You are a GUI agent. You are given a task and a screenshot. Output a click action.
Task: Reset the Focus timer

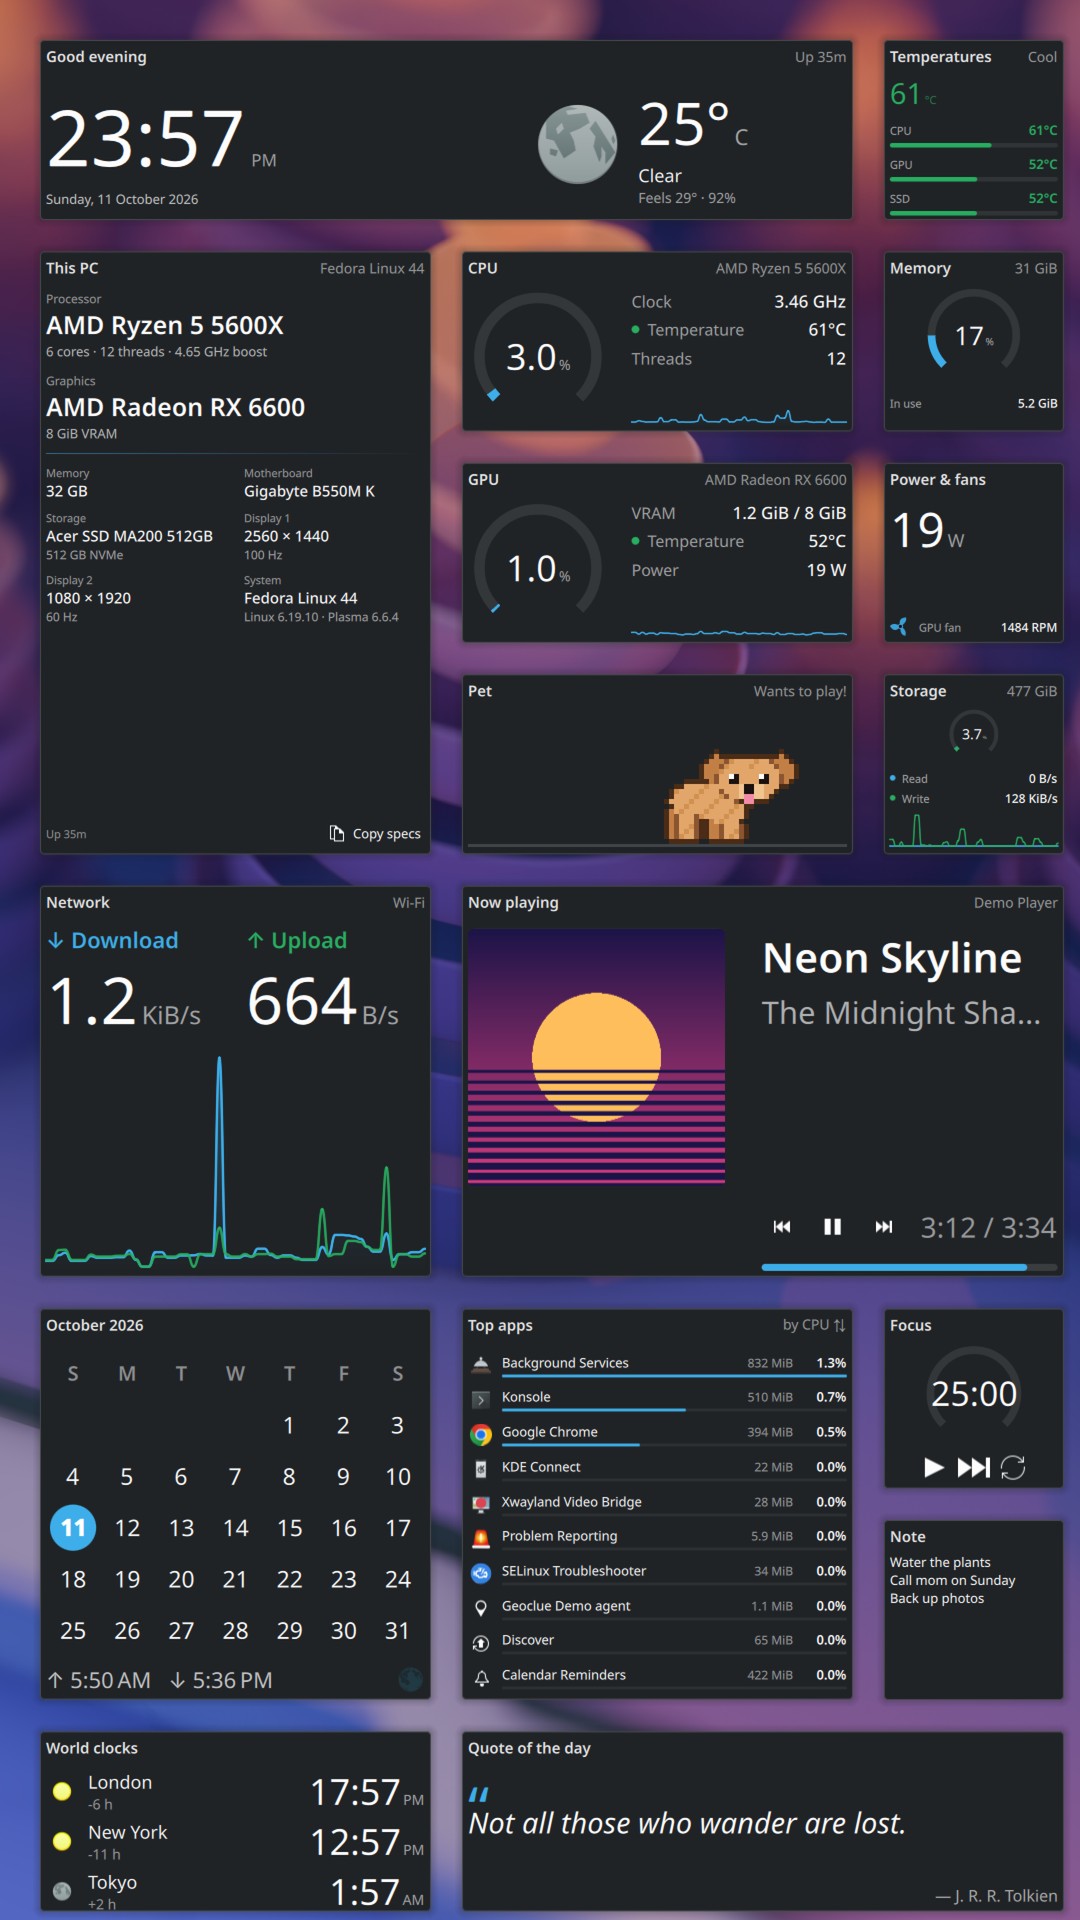1013,1467
